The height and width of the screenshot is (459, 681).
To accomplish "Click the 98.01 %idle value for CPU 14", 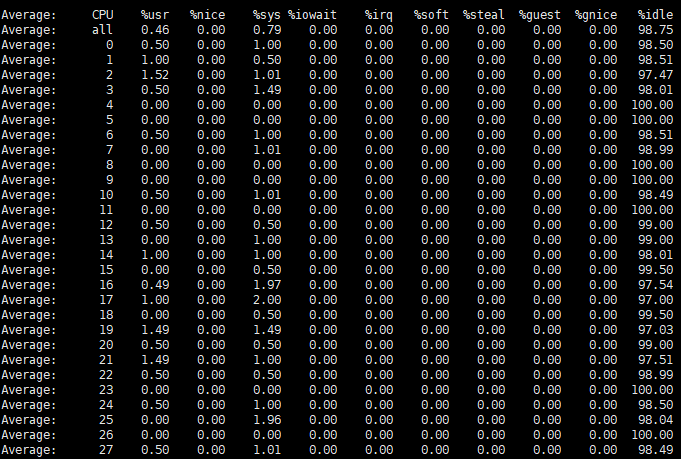I will (x=655, y=255).
